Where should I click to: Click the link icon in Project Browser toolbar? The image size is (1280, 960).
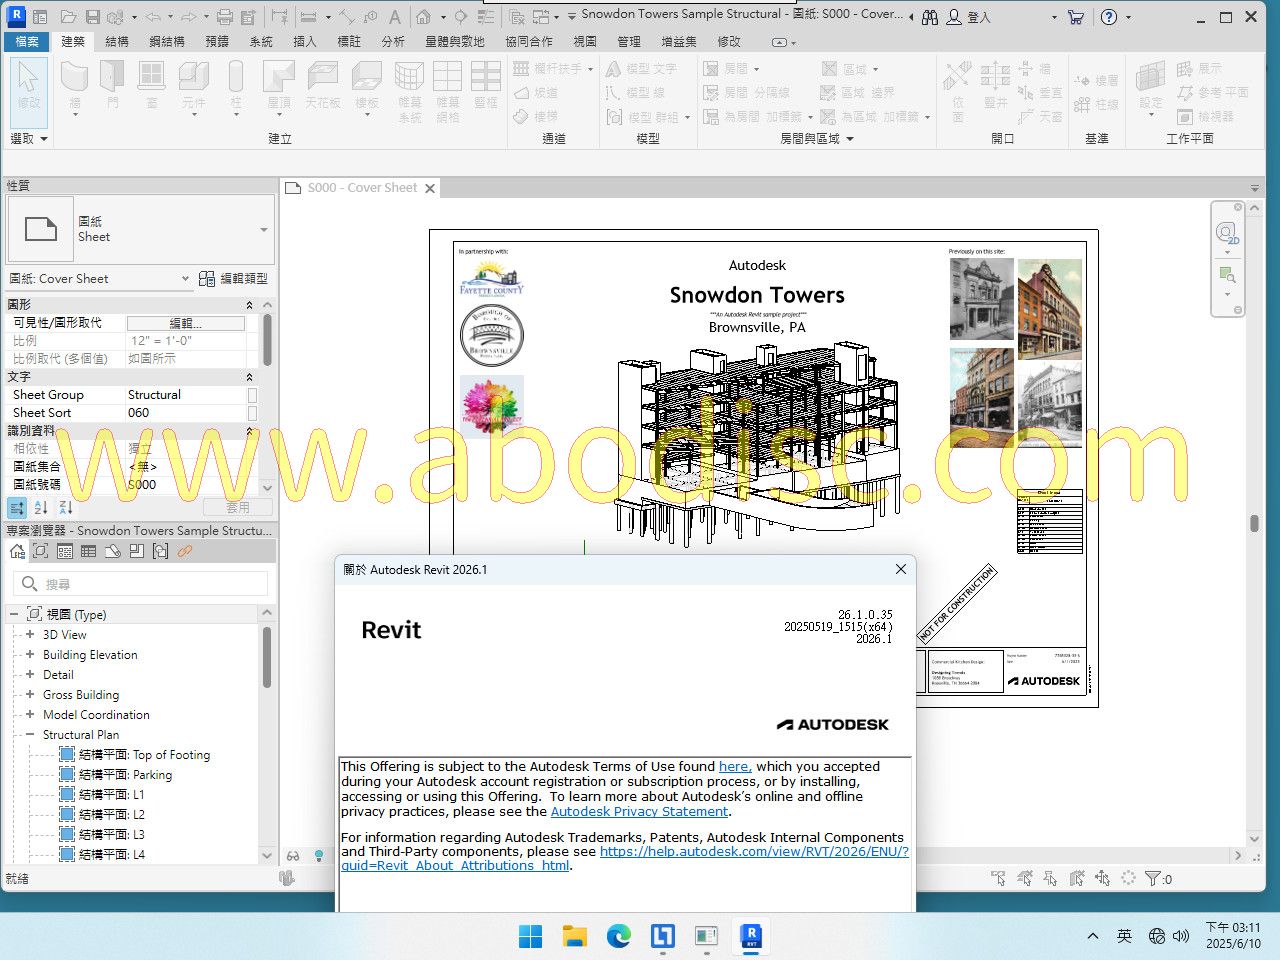click(185, 551)
